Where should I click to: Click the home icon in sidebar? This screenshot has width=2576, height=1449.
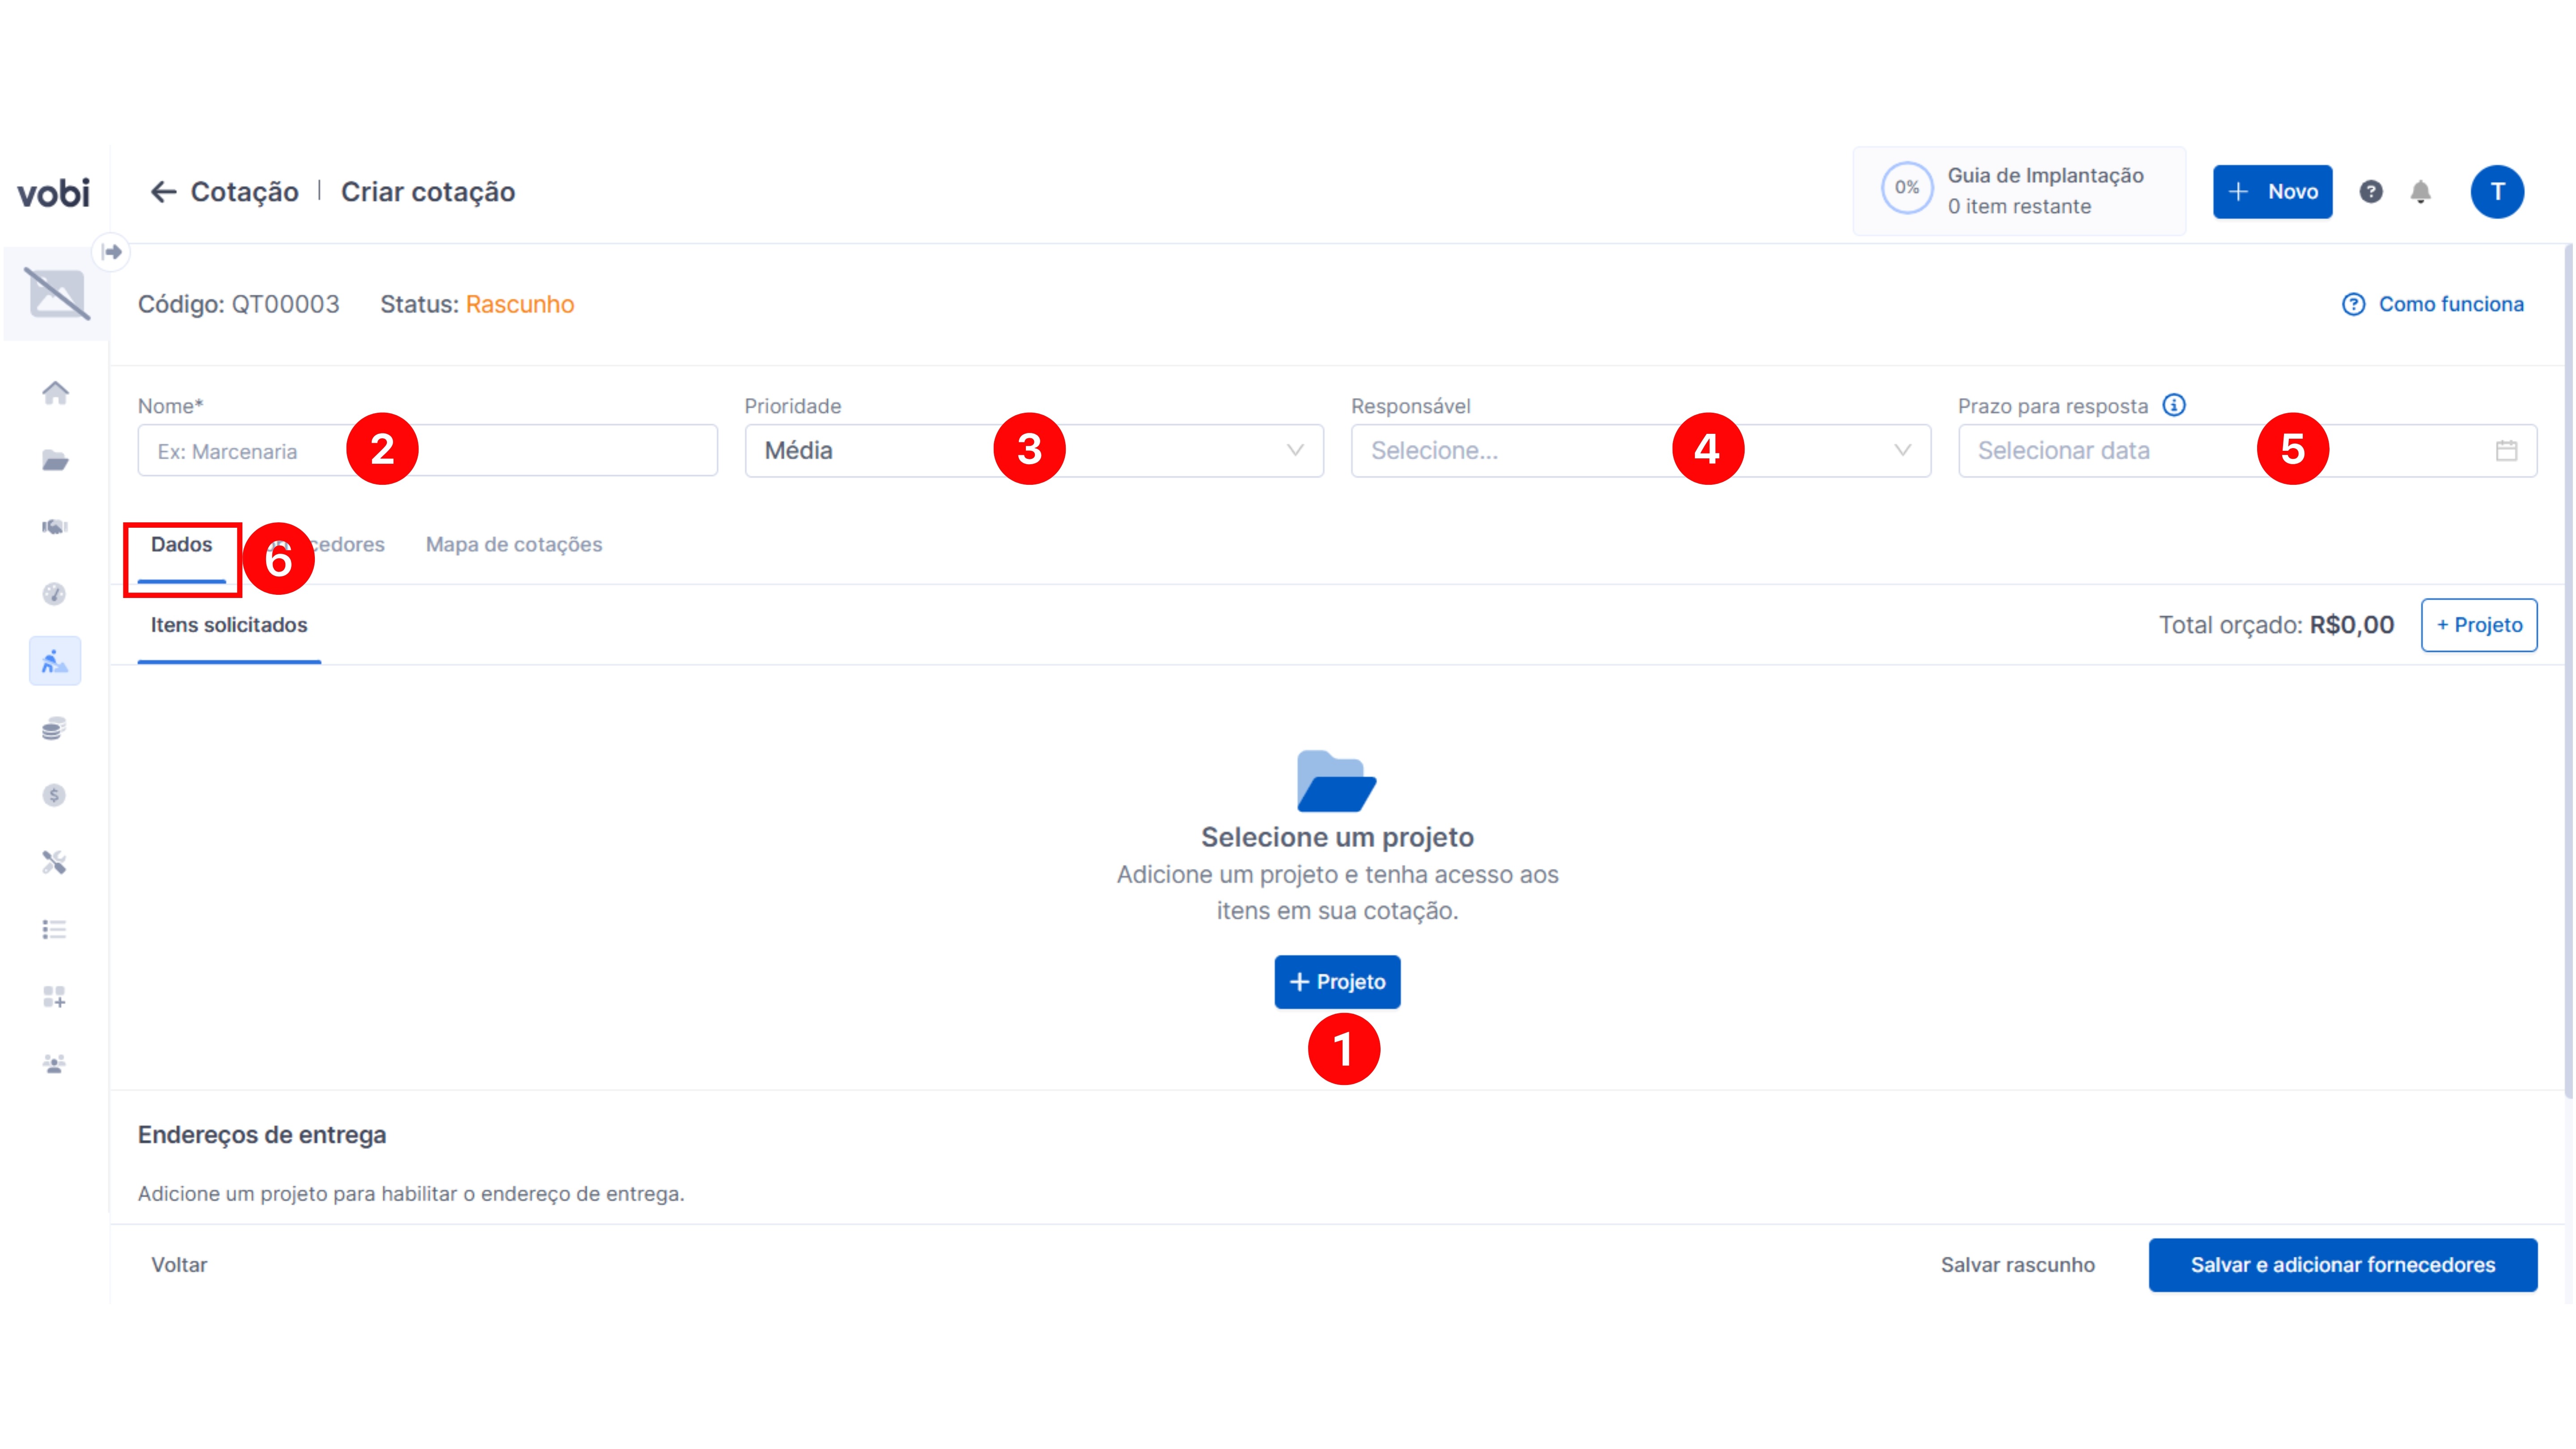coord(55,393)
